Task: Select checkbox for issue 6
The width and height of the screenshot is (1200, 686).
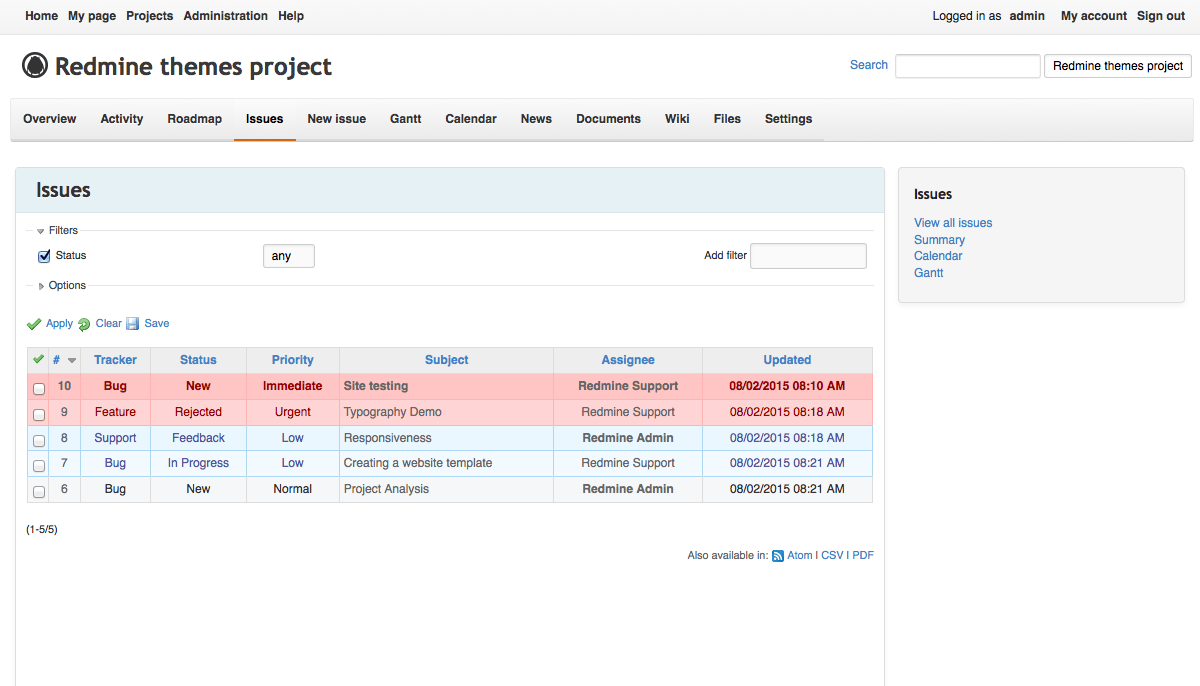Action: [x=39, y=491]
